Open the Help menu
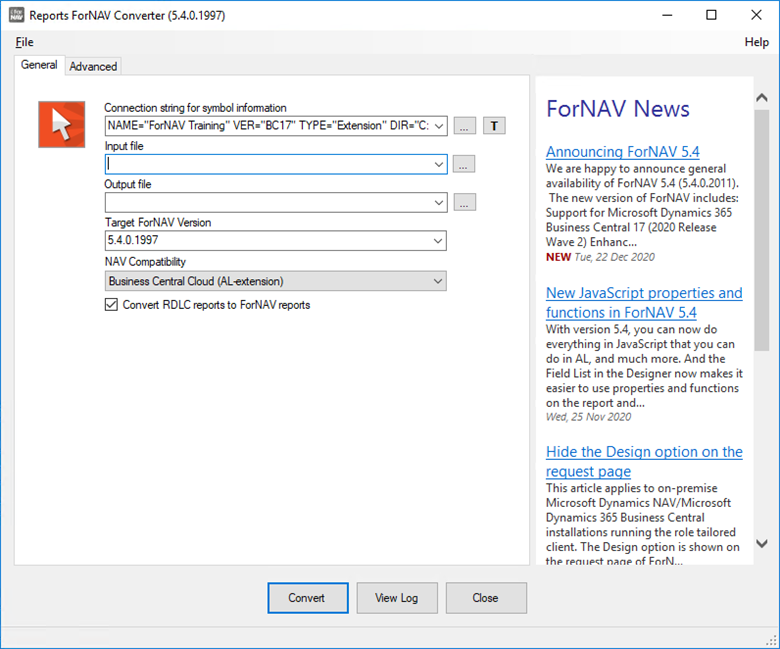Image resolution: width=780 pixels, height=649 pixels. (756, 42)
